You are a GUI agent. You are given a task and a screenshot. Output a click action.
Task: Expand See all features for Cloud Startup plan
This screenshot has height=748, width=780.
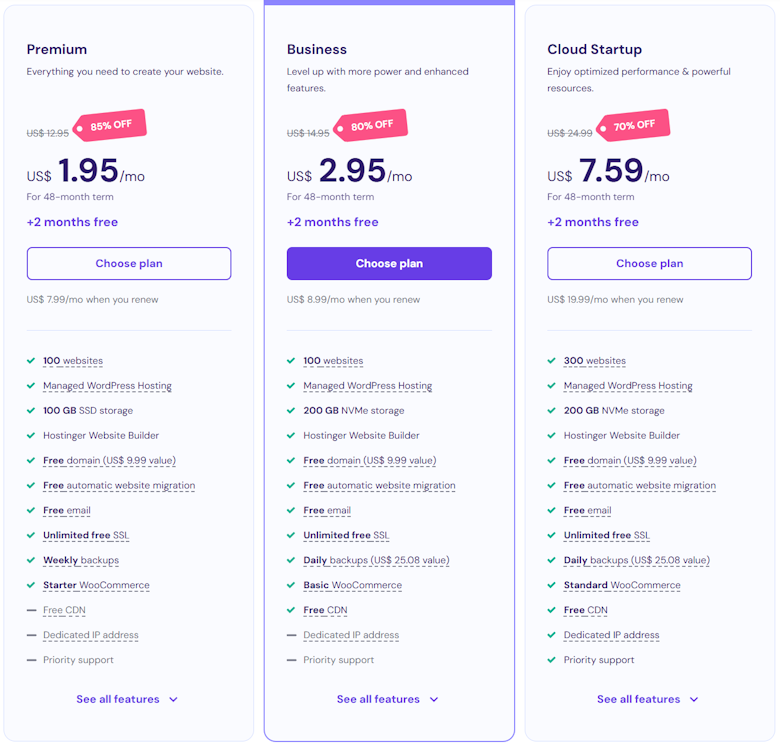pos(648,699)
